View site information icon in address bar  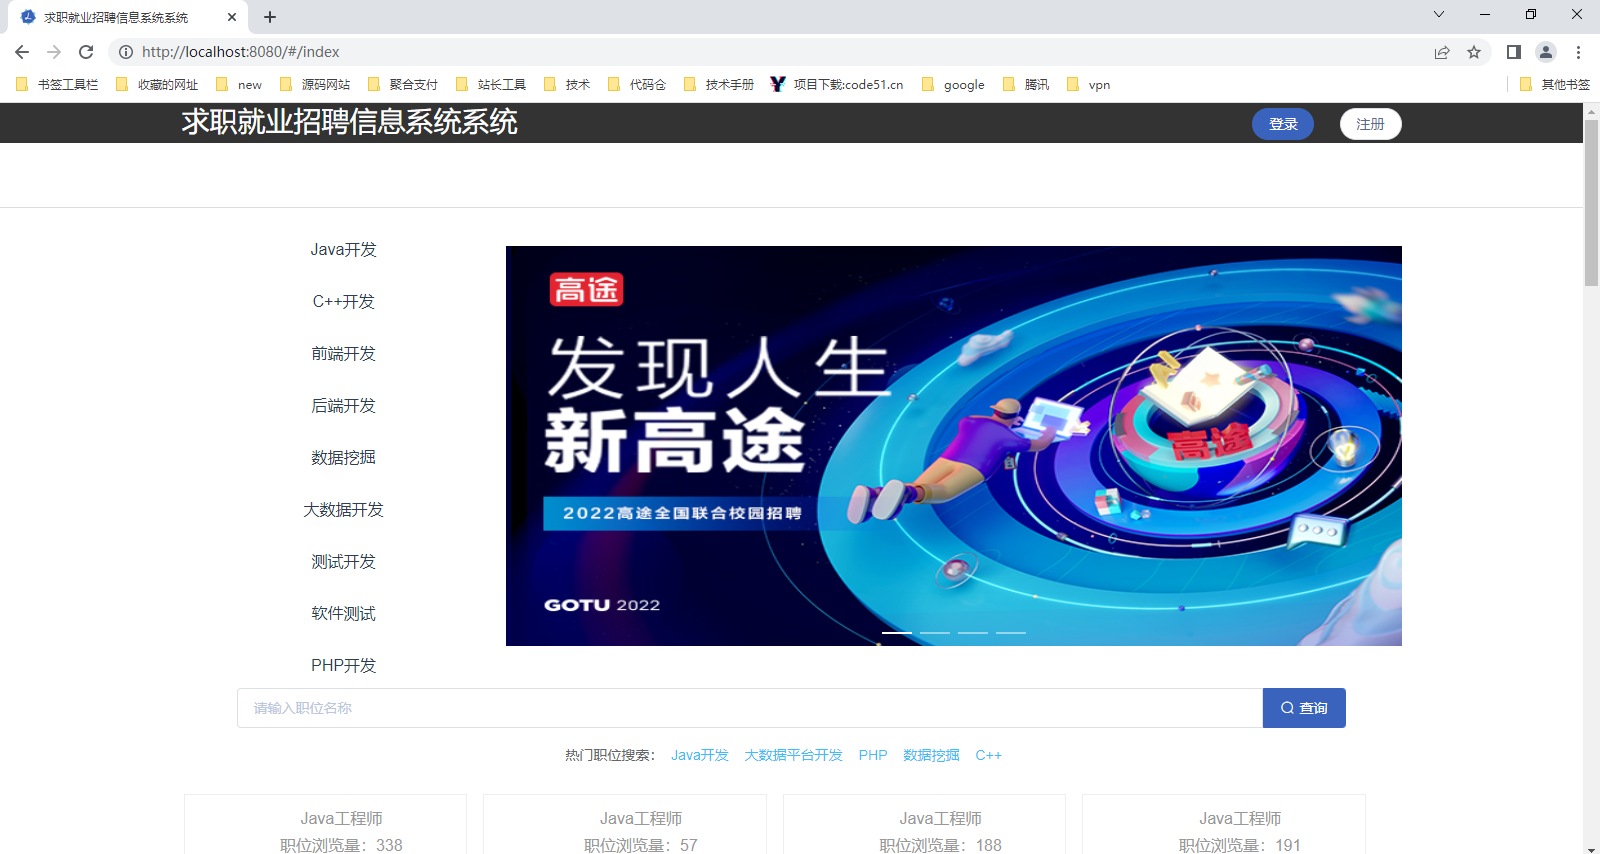click(x=126, y=52)
